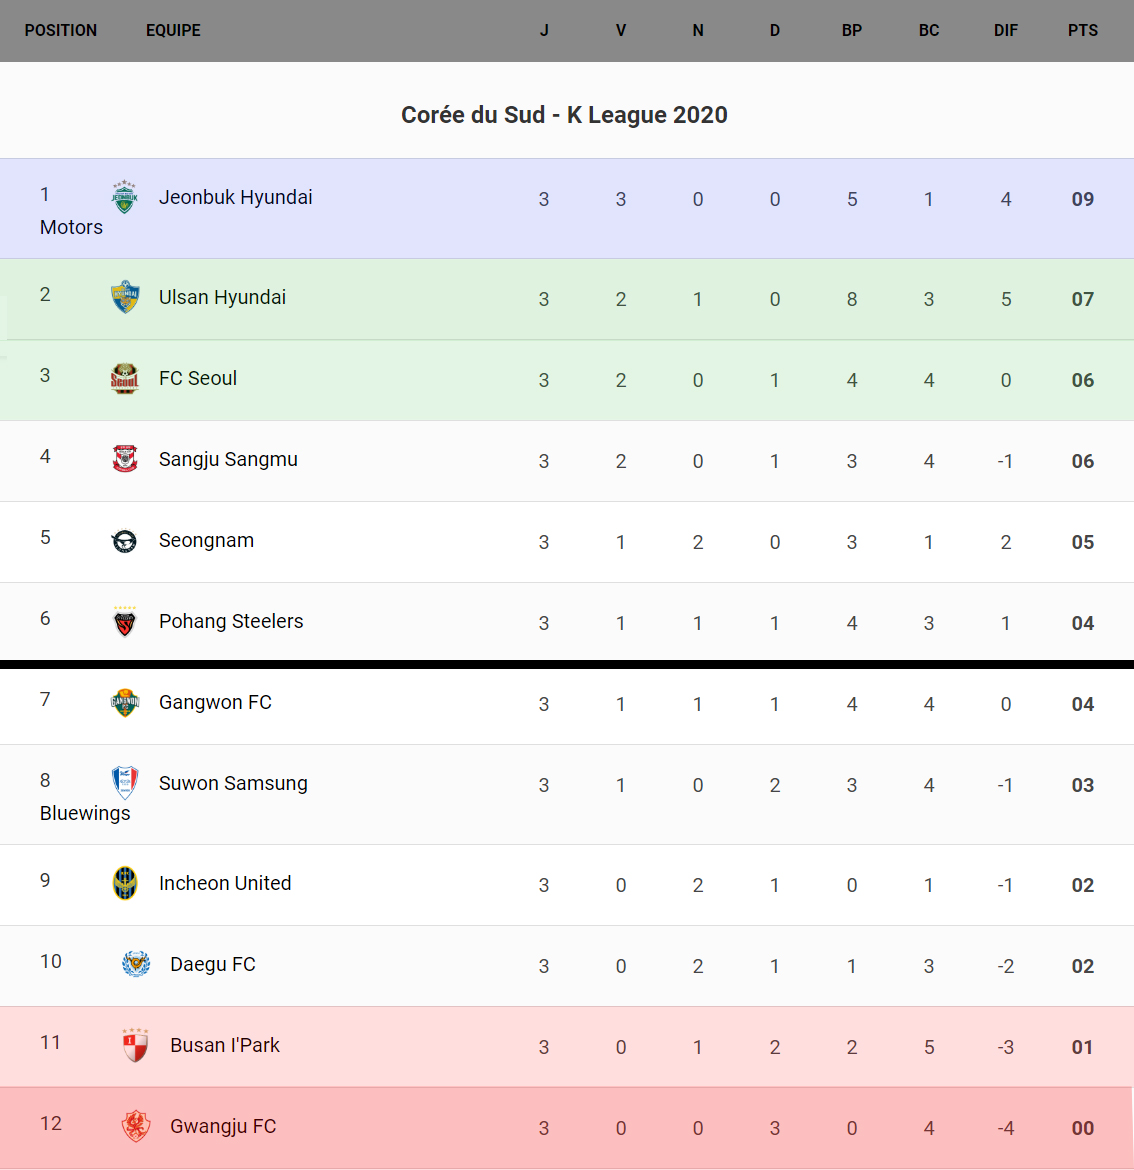Click Jeonbuk's 09 points value
This screenshot has width=1134, height=1170.
tap(1082, 199)
